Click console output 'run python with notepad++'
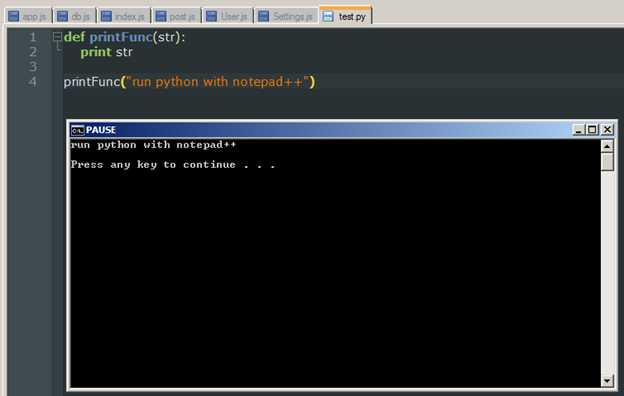Viewport: 624px width, 396px height. [153, 145]
